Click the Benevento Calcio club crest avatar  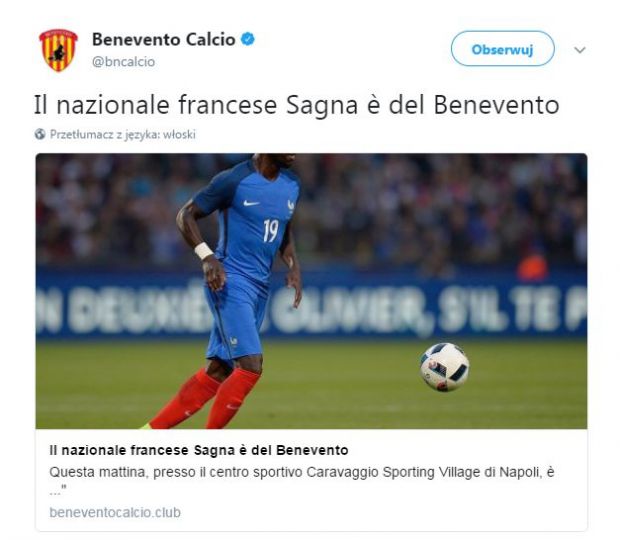59,50
